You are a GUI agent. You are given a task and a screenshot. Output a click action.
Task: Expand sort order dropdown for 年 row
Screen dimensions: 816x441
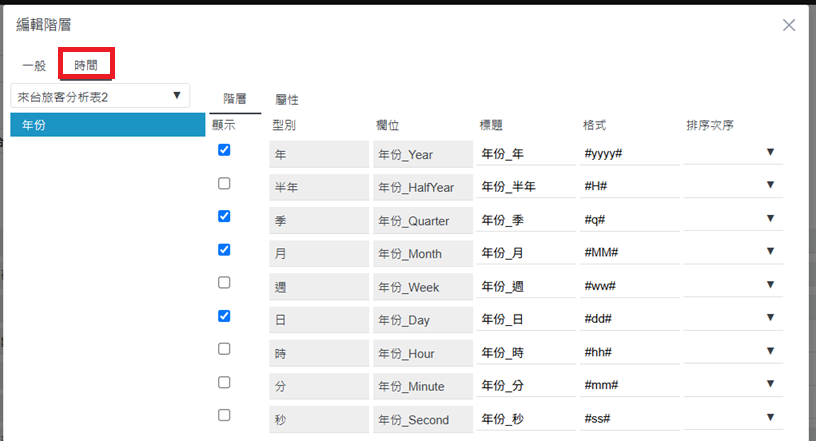(x=734, y=152)
